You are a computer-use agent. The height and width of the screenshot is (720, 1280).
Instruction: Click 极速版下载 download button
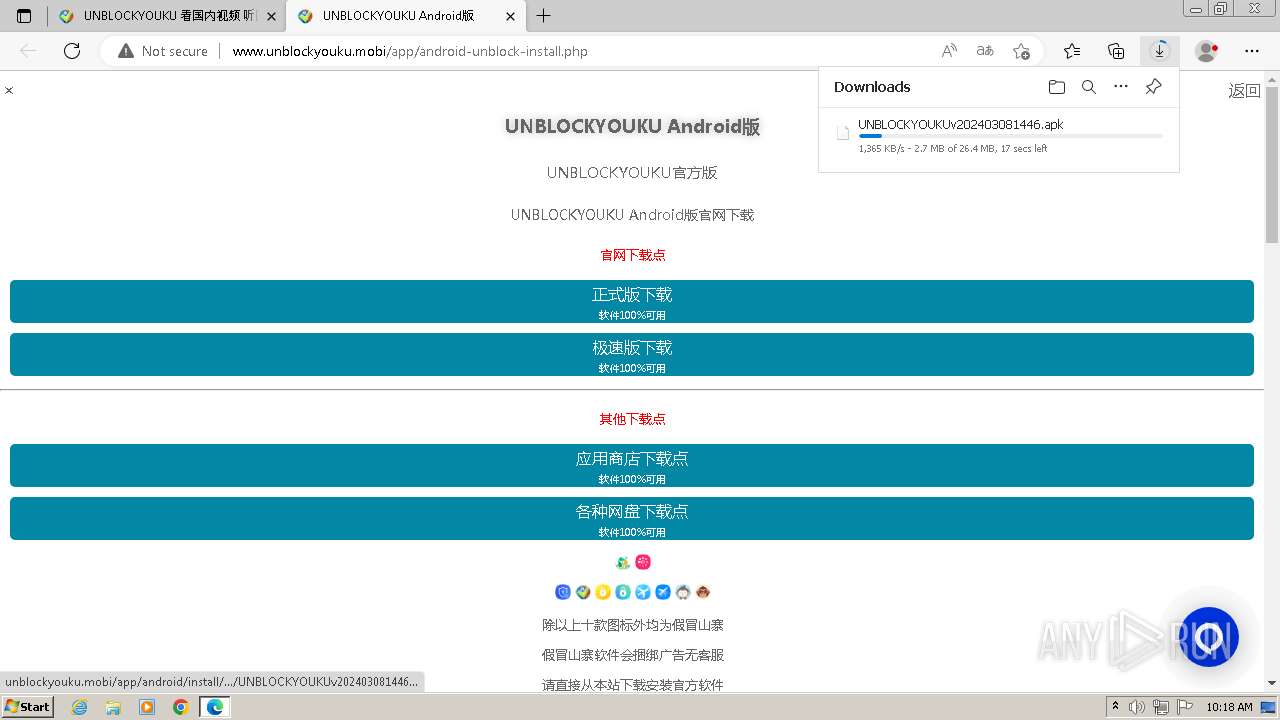[632, 354]
